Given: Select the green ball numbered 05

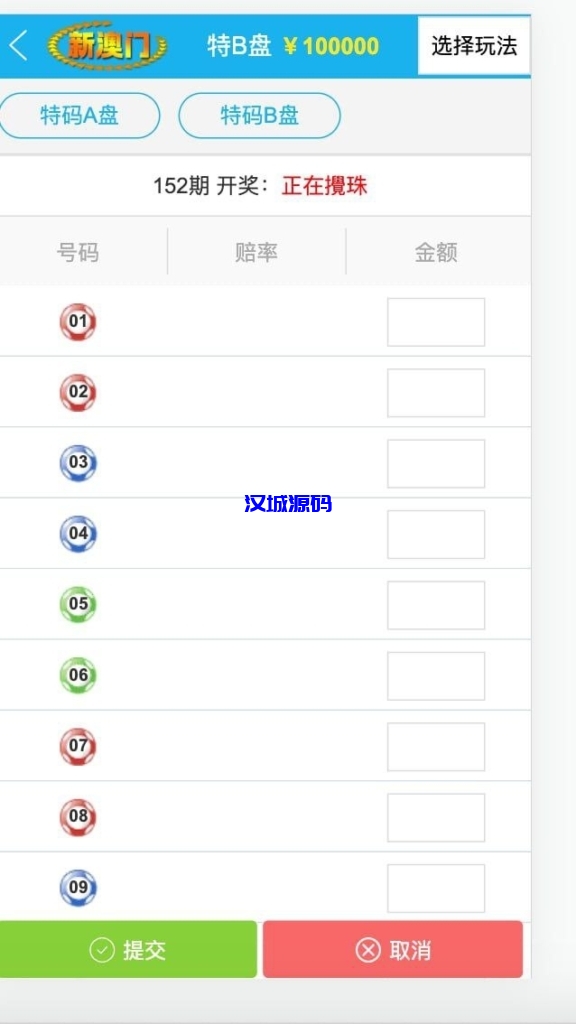Looking at the screenshot, I should [79, 604].
